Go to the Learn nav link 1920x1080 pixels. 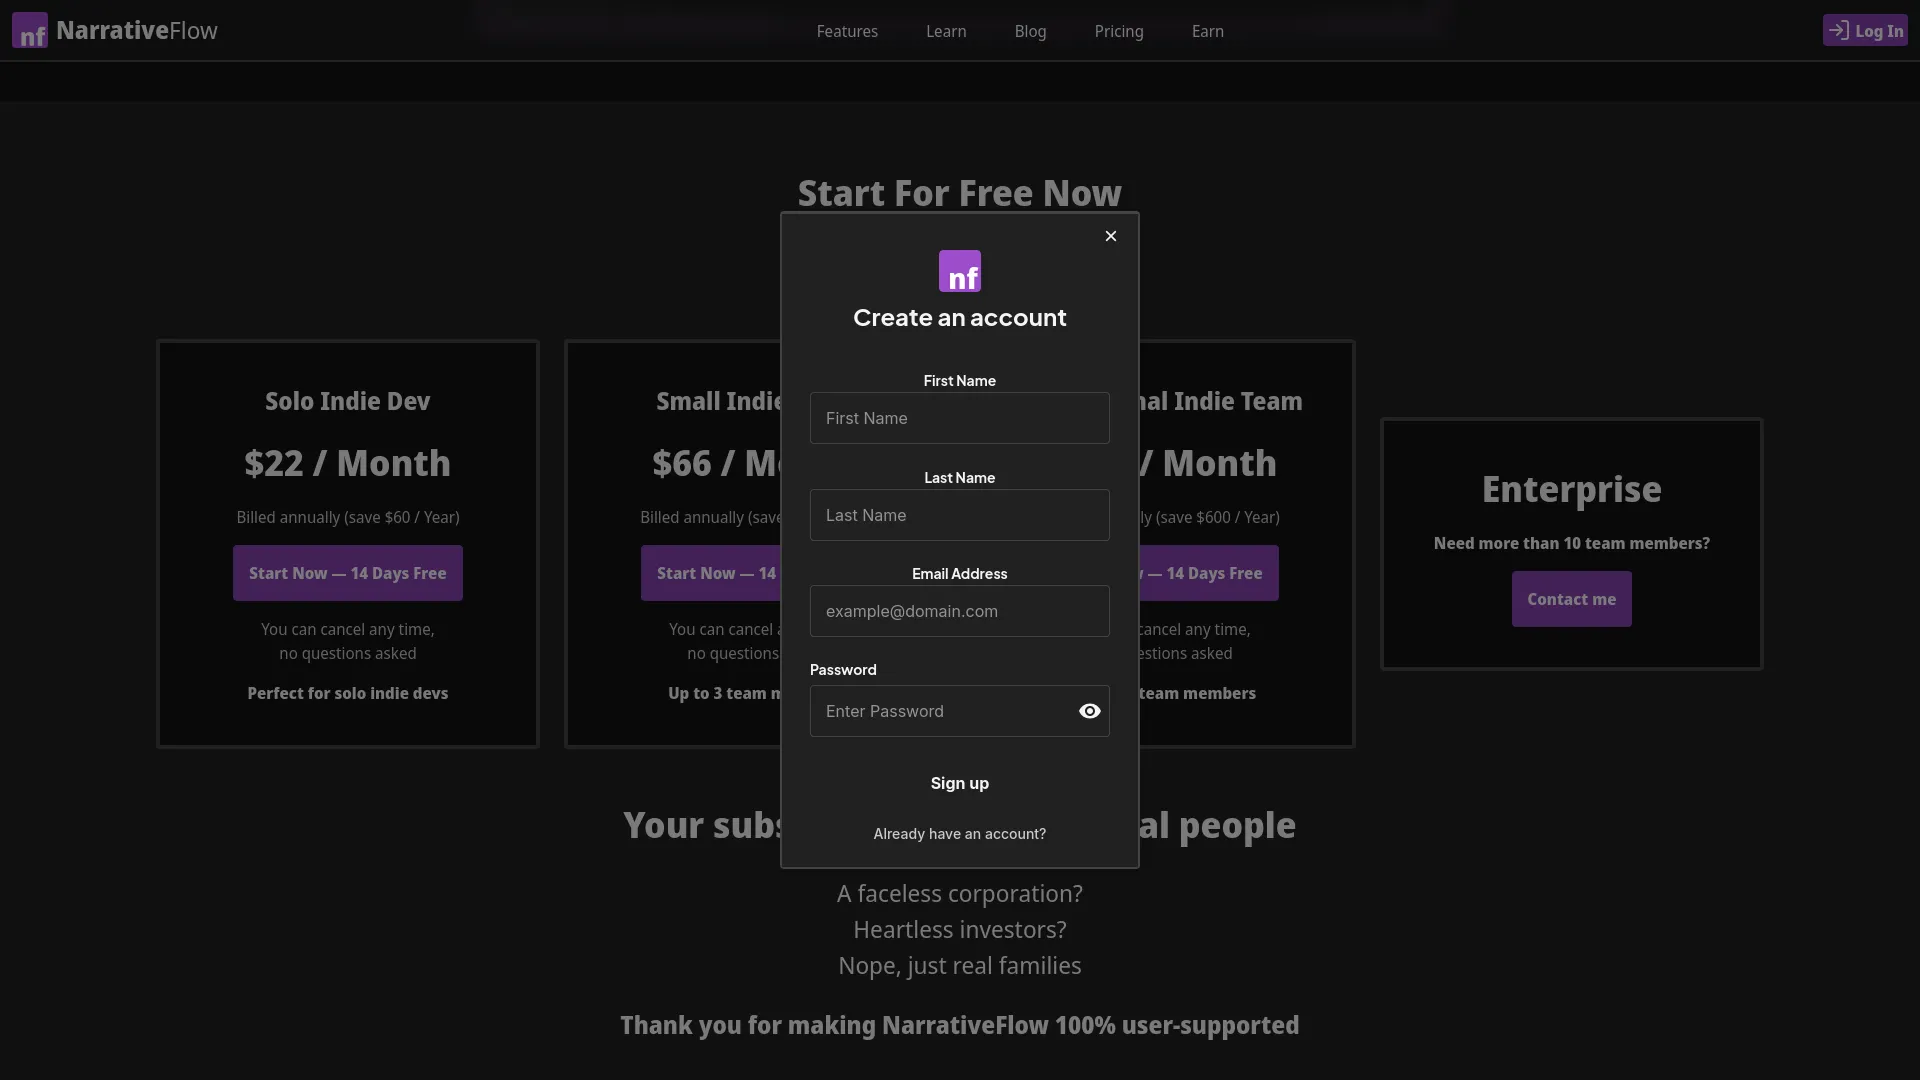[945, 31]
